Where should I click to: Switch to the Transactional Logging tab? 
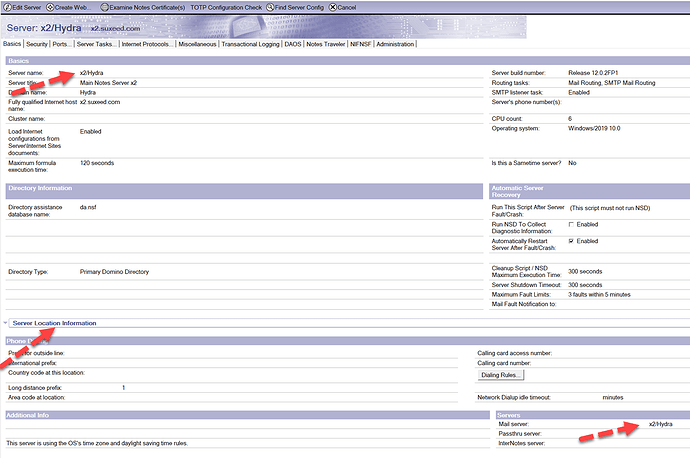pyautogui.click(x=250, y=44)
